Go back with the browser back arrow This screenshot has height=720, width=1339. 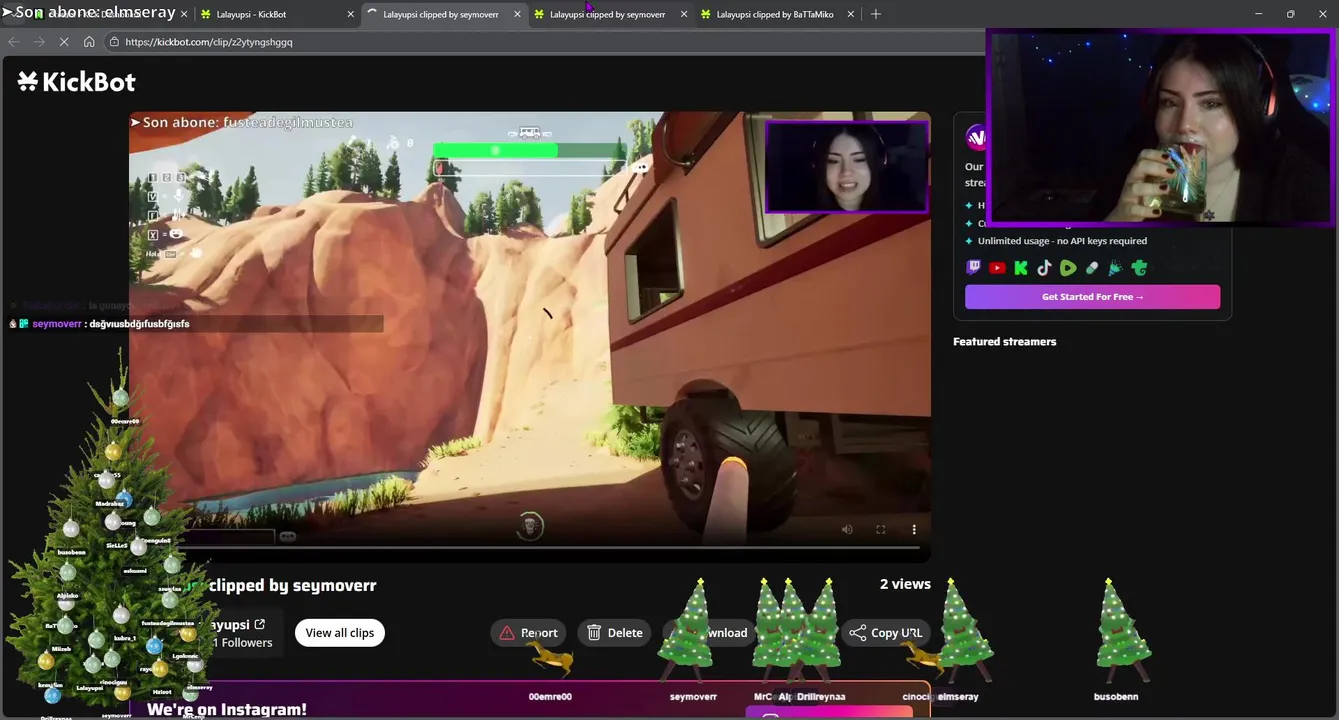(x=14, y=42)
